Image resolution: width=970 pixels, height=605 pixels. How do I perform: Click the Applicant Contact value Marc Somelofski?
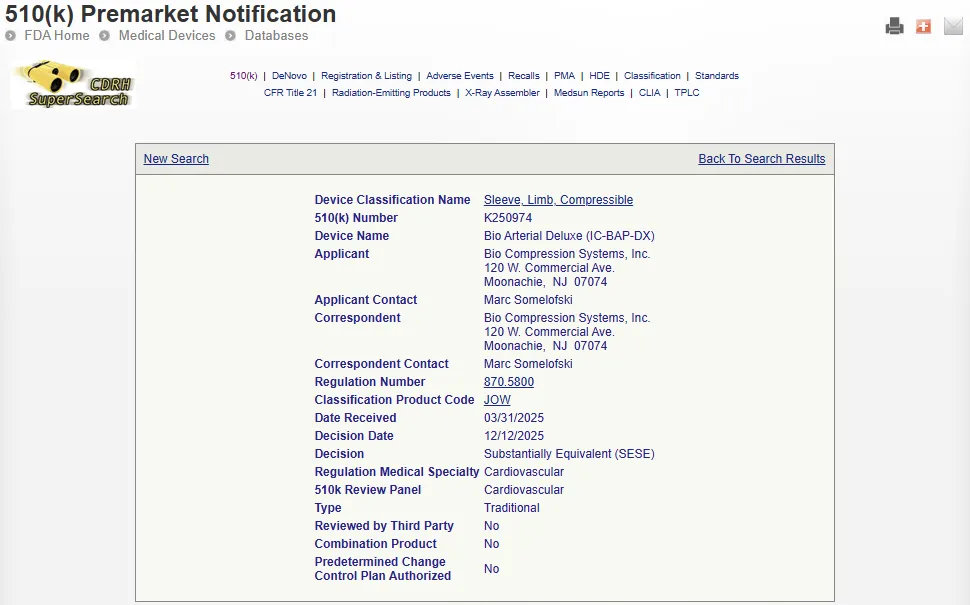[x=528, y=299]
